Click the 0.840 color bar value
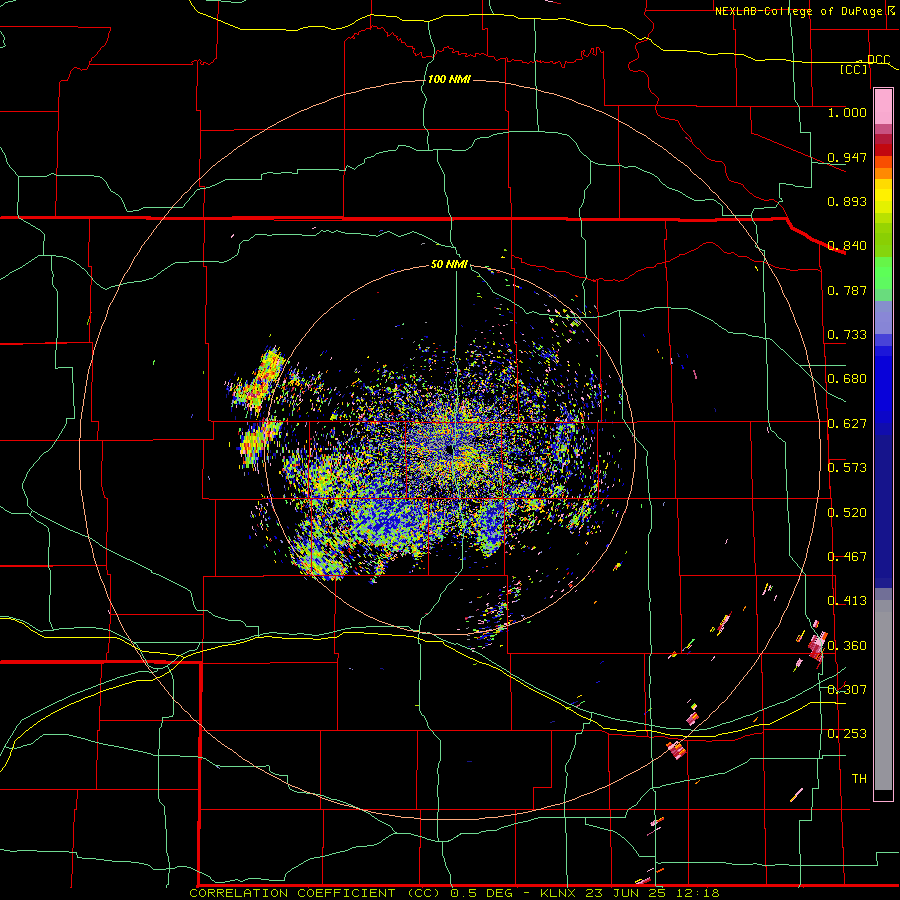The height and width of the screenshot is (900, 900). (x=847, y=246)
